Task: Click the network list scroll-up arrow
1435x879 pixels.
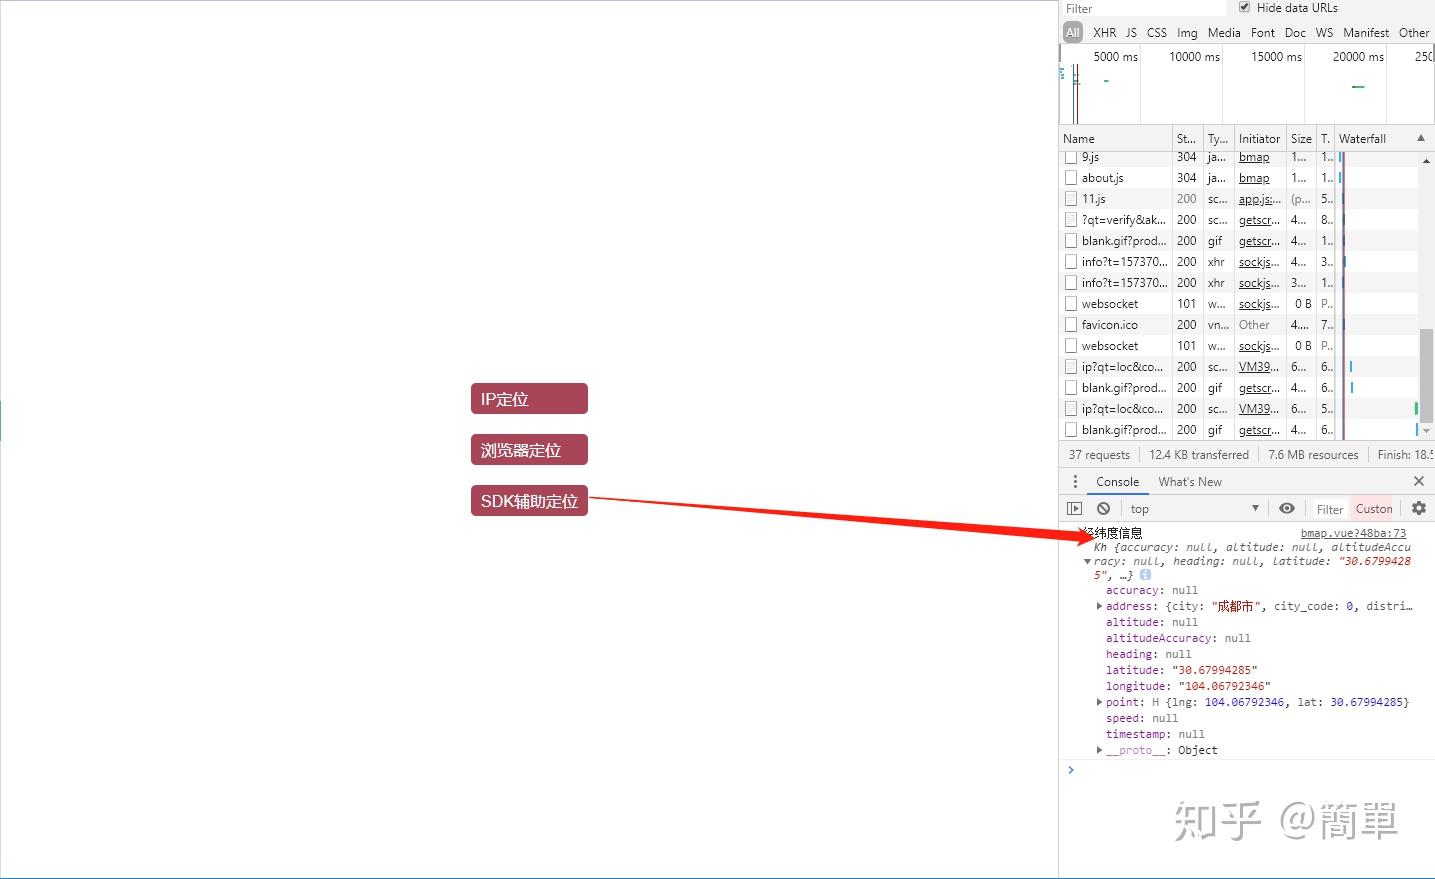Action: (x=1426, y=159)
